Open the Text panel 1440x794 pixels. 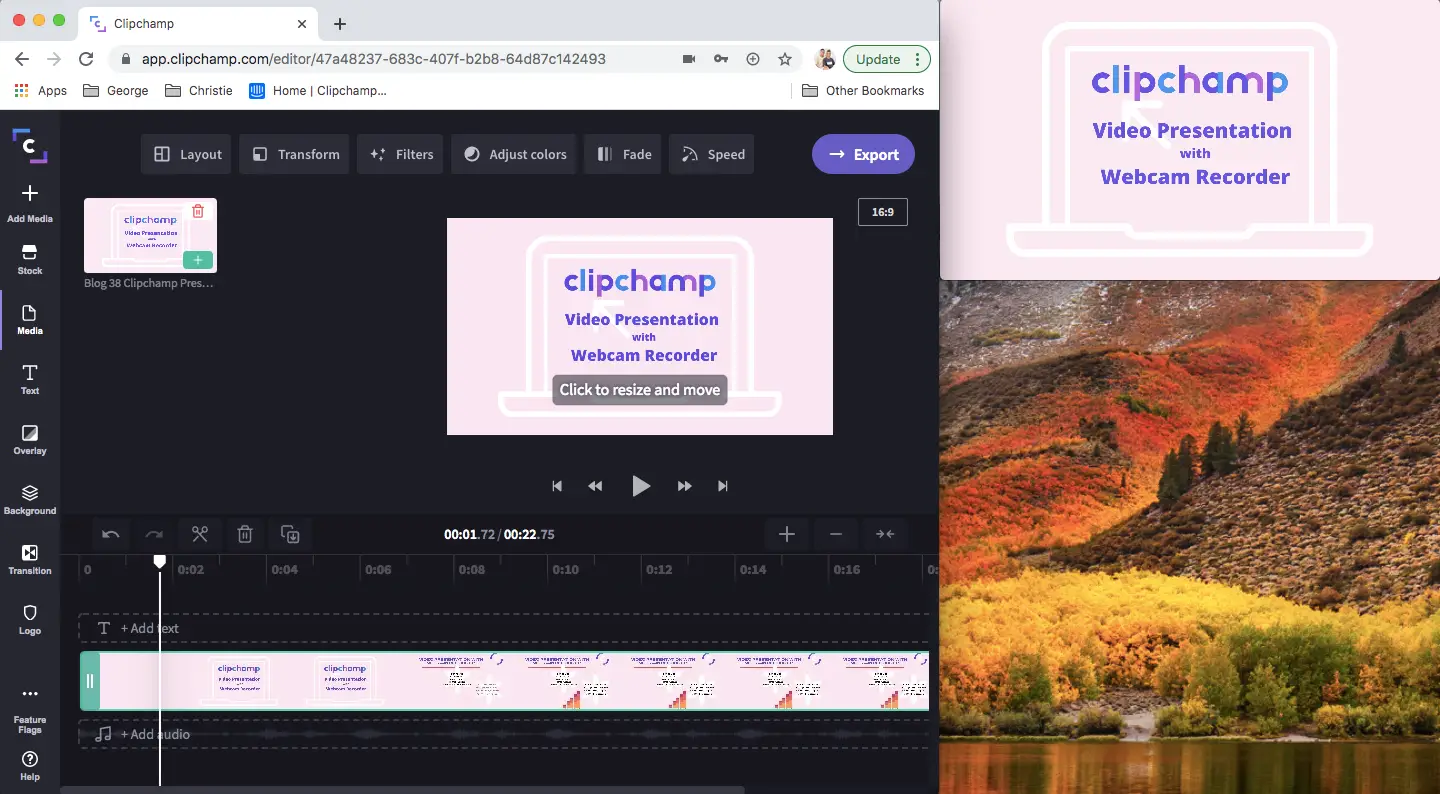pos(30,380)
